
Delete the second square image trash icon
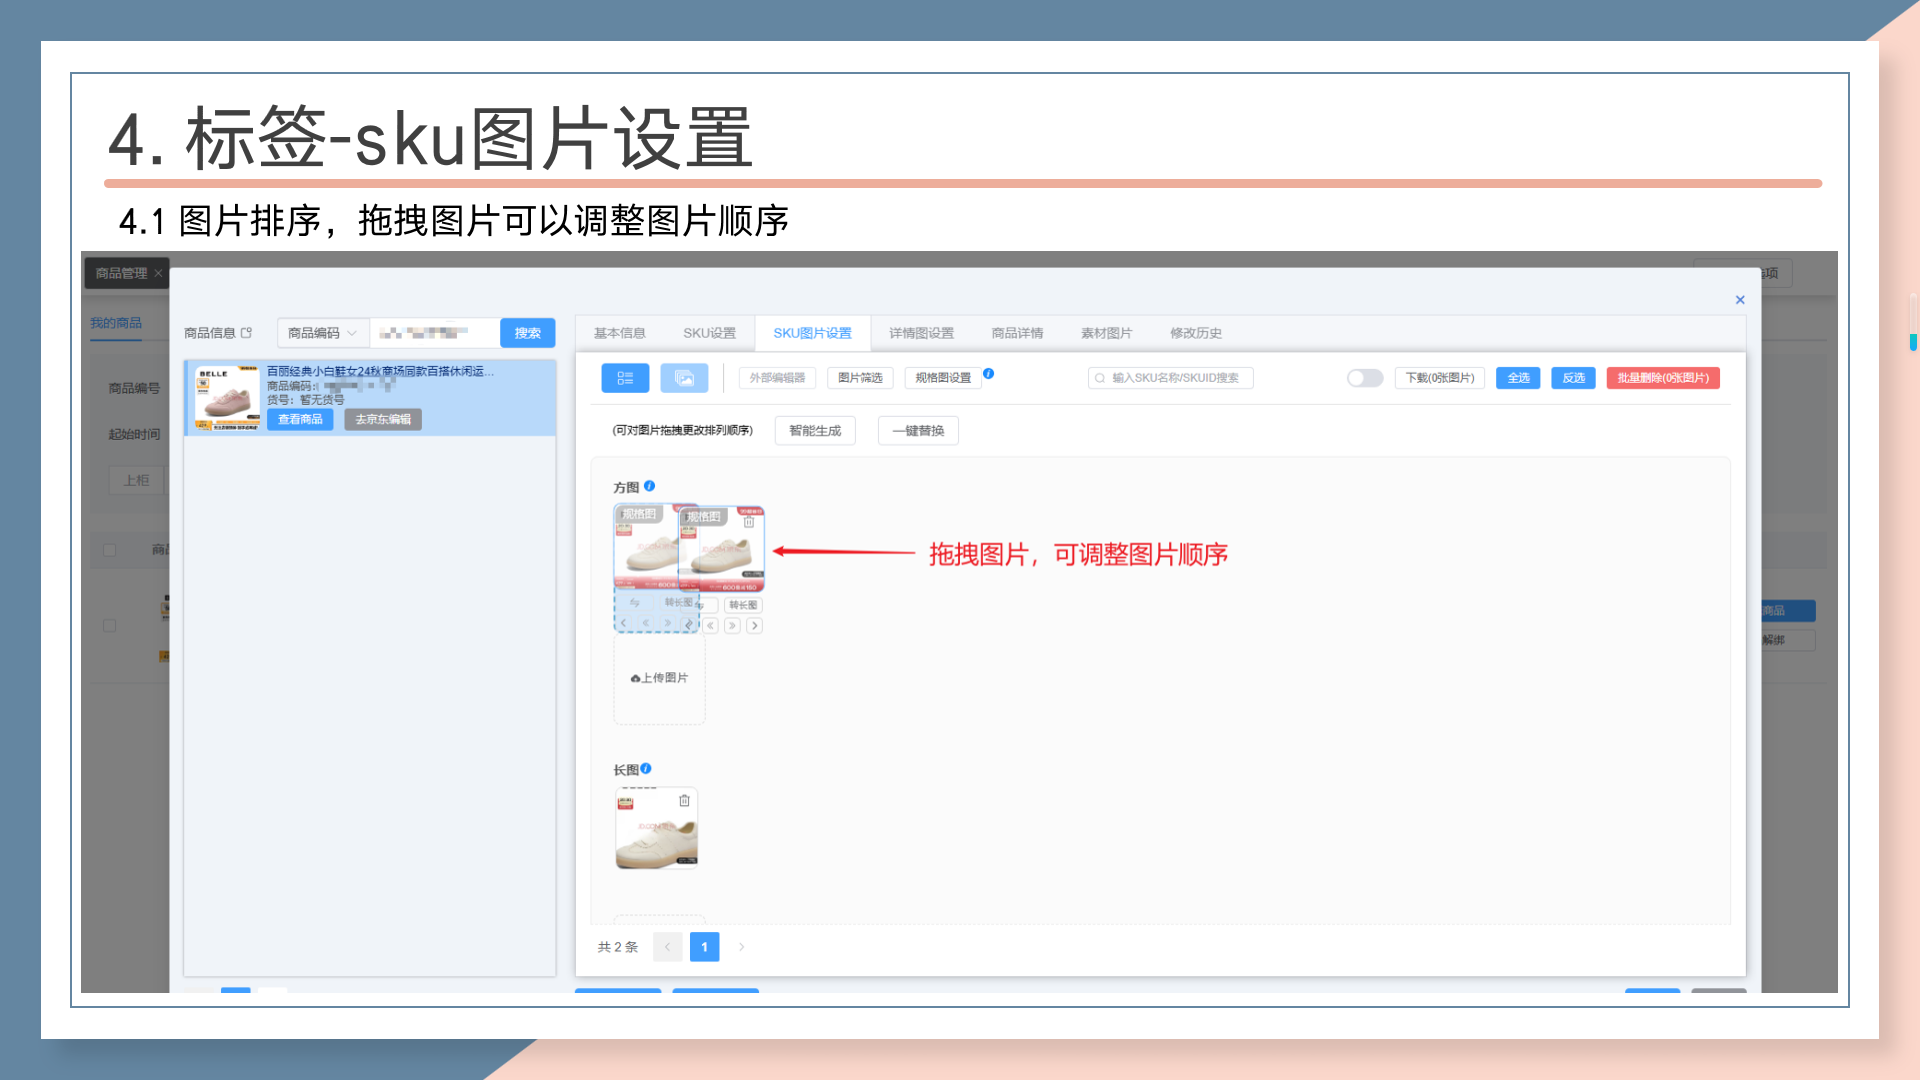click(748, 521)
